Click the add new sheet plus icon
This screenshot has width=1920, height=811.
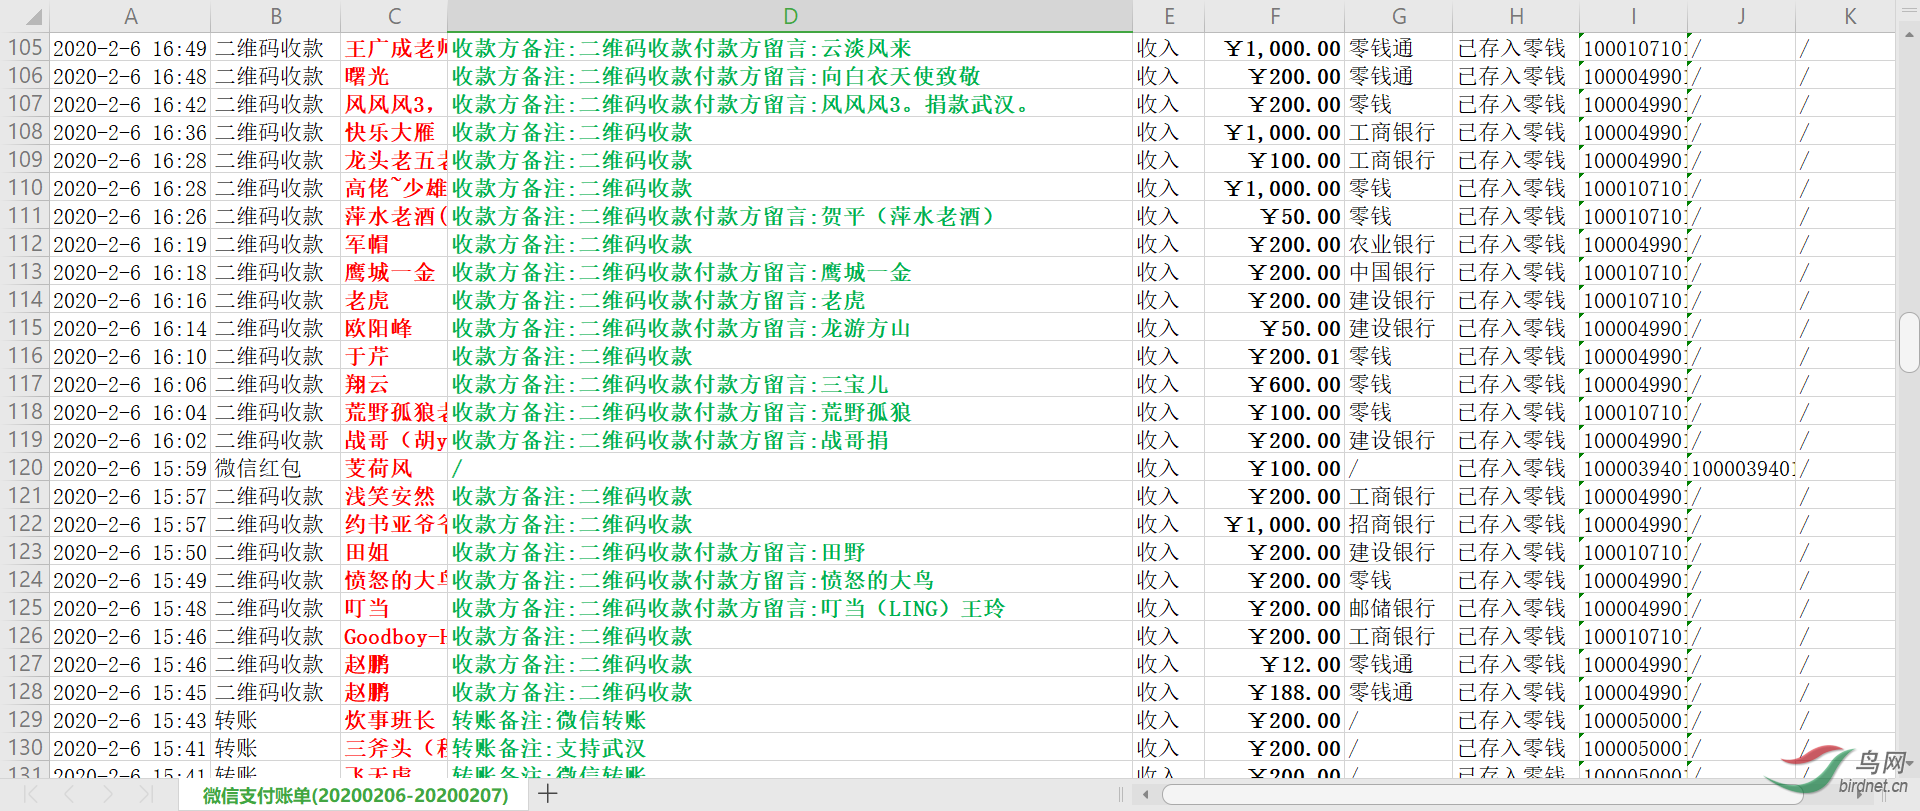(547, 794)
